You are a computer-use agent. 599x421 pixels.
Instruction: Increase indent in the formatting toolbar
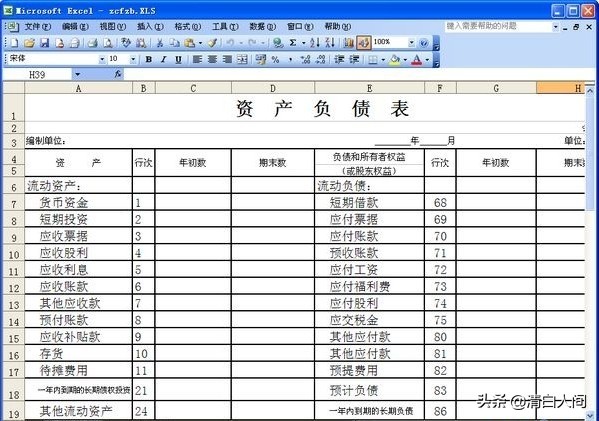click(x=354, y=60)
